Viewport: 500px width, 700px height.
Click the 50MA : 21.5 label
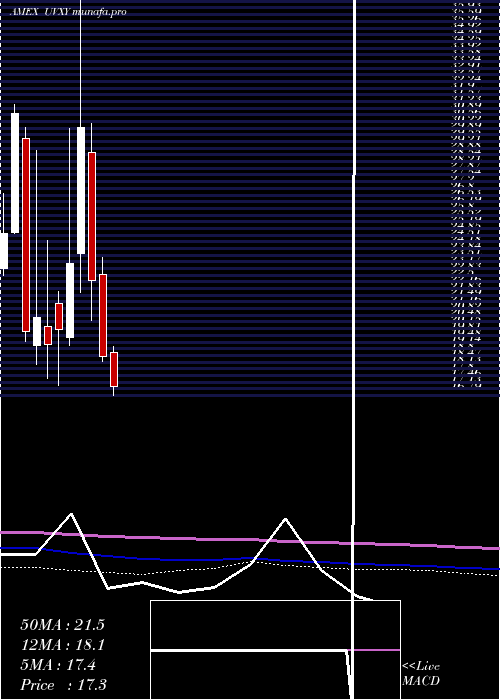[x=62, y=625]
